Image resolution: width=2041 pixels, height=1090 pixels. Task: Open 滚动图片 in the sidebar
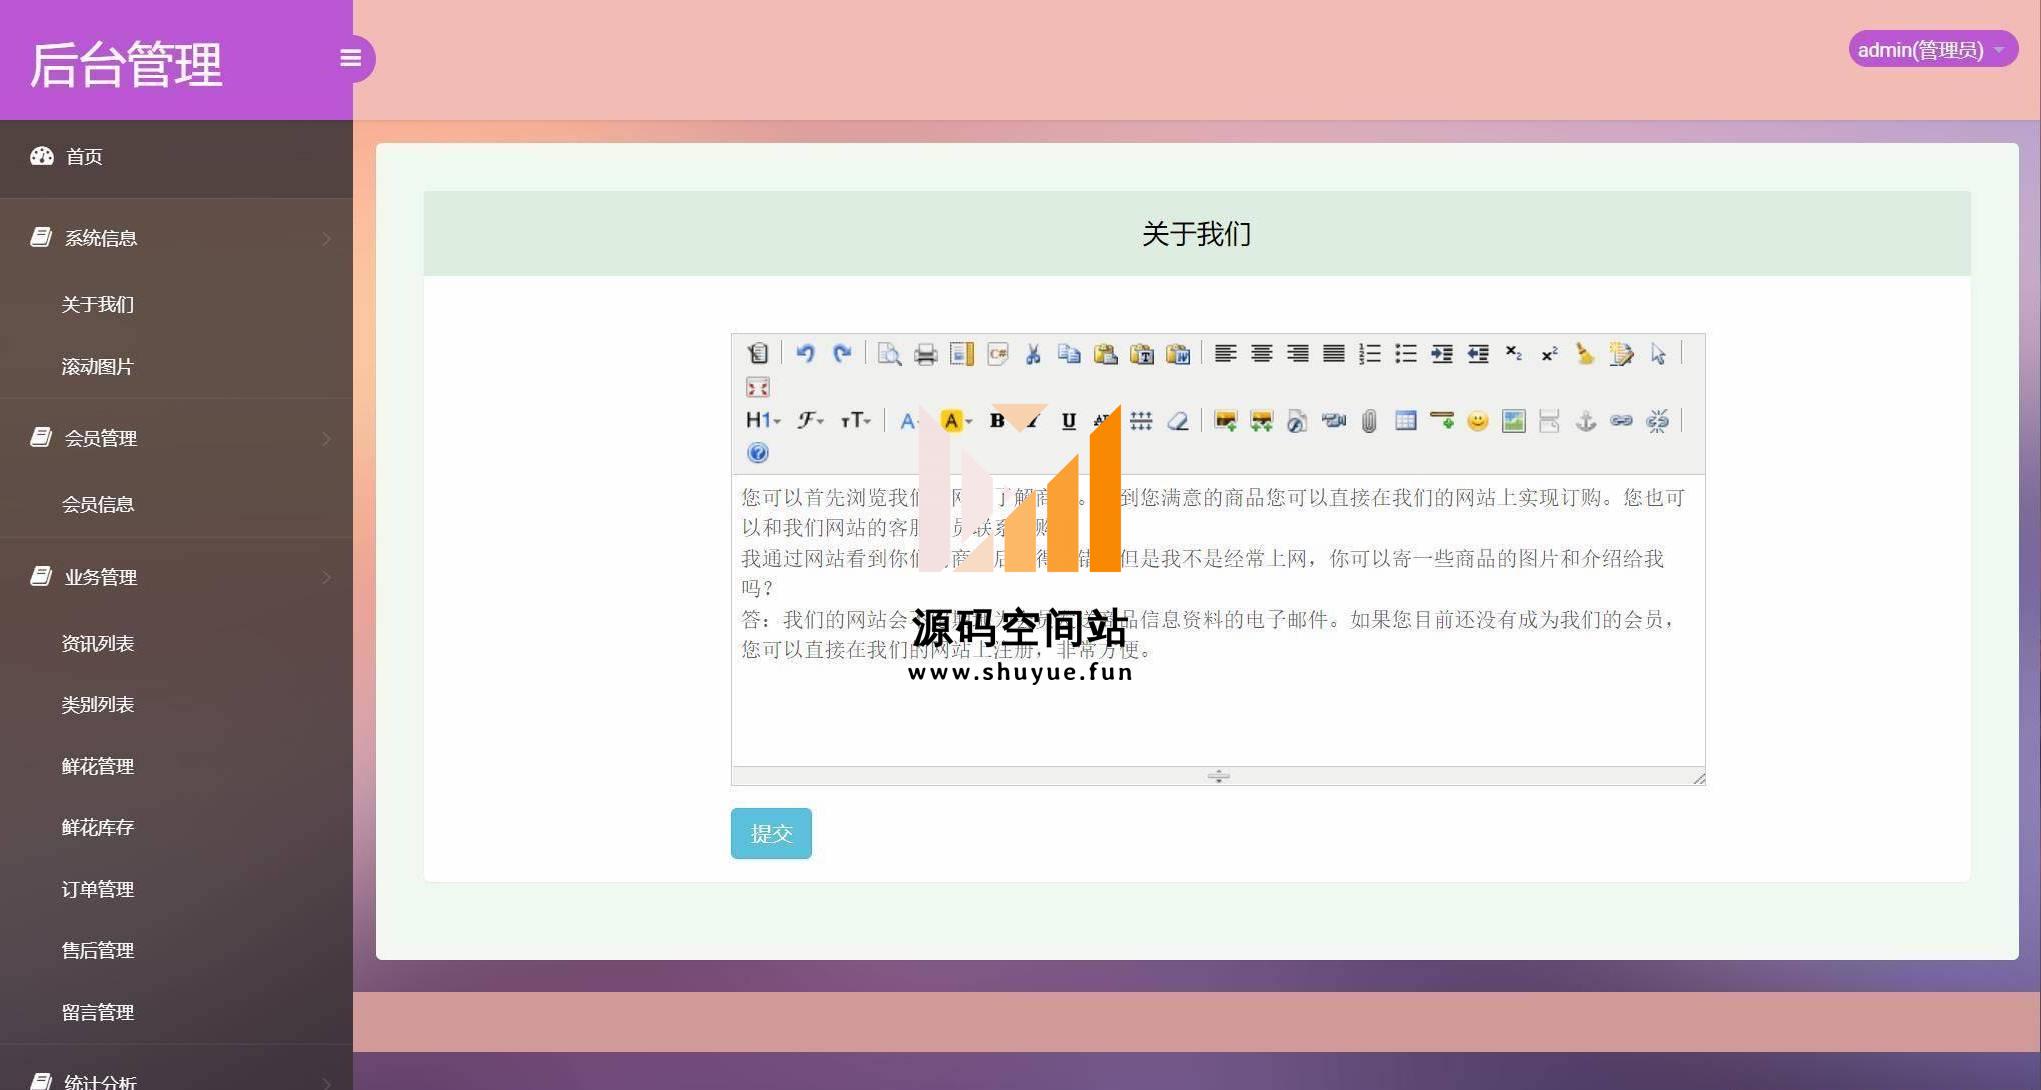(97, 367)
